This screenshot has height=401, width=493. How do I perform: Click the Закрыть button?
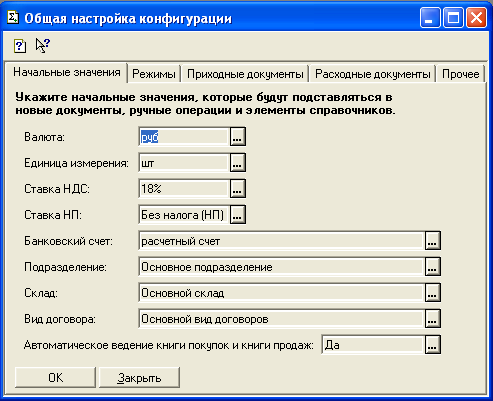coord(139,378)
